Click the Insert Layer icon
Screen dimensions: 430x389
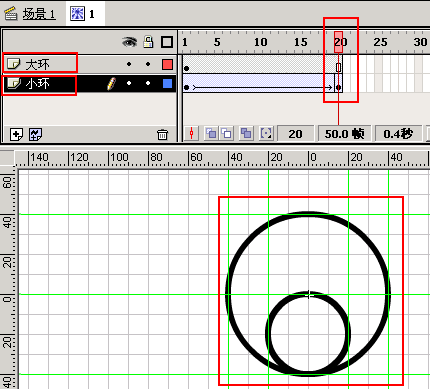[x=16, y=134]
